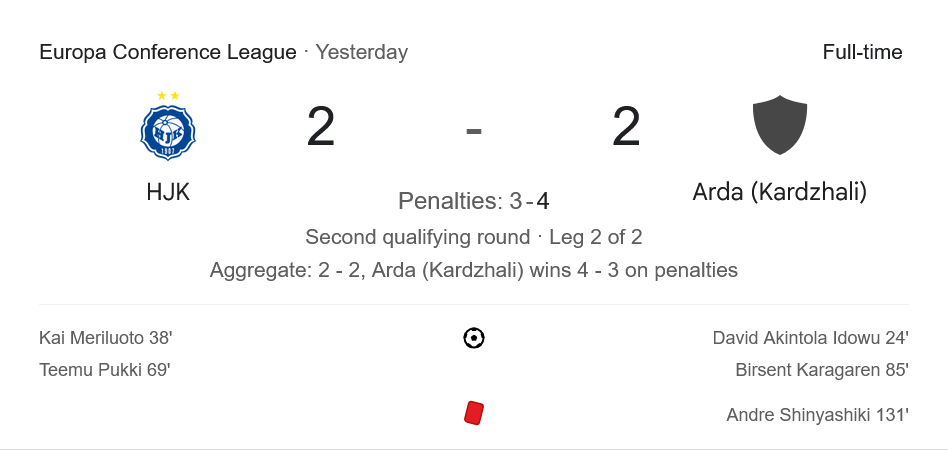Click the Aggregate 2 - 2 summary line
Image resolution: width=948 pixels, height=450 pixels.
[474, 270]
